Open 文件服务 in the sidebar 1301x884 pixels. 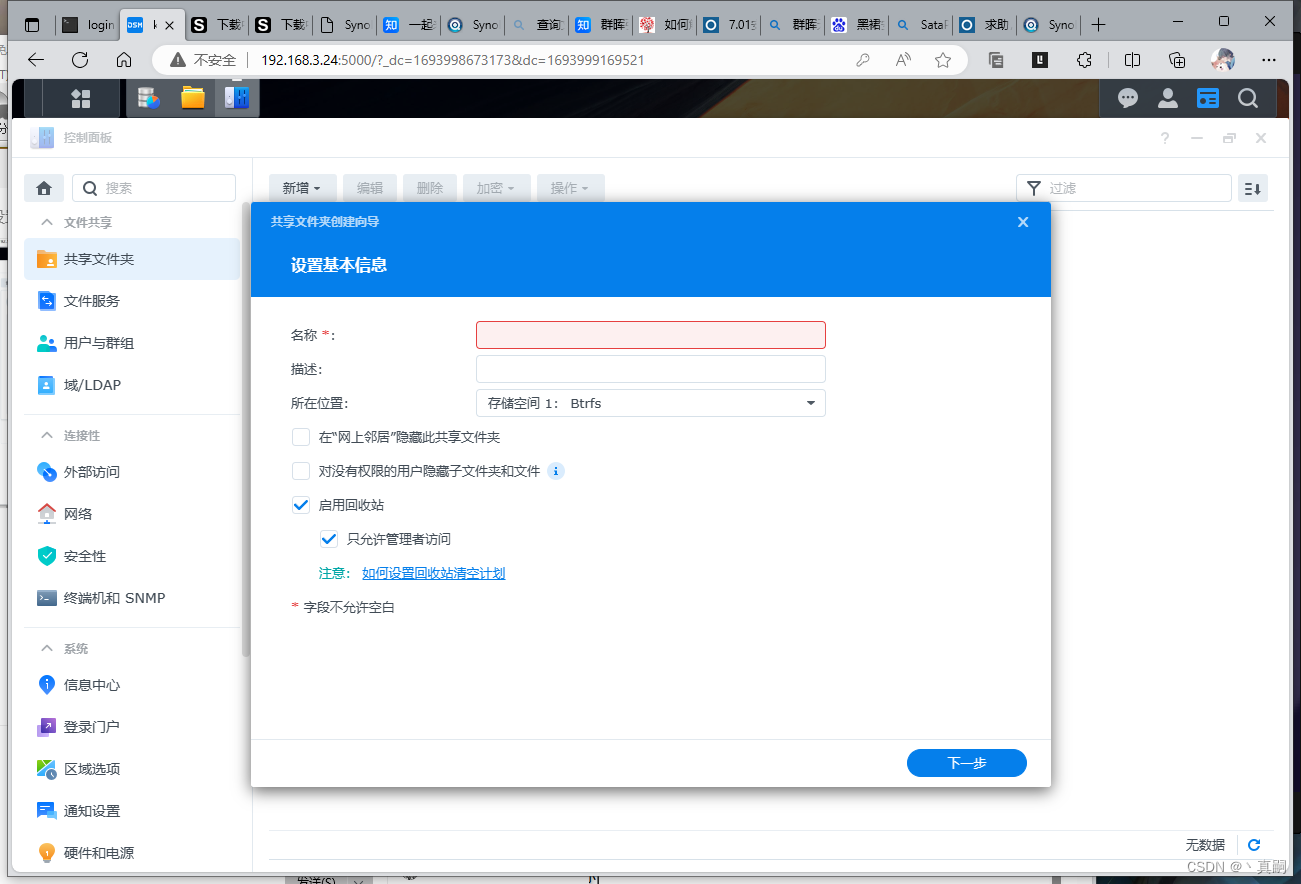point(132,301)
